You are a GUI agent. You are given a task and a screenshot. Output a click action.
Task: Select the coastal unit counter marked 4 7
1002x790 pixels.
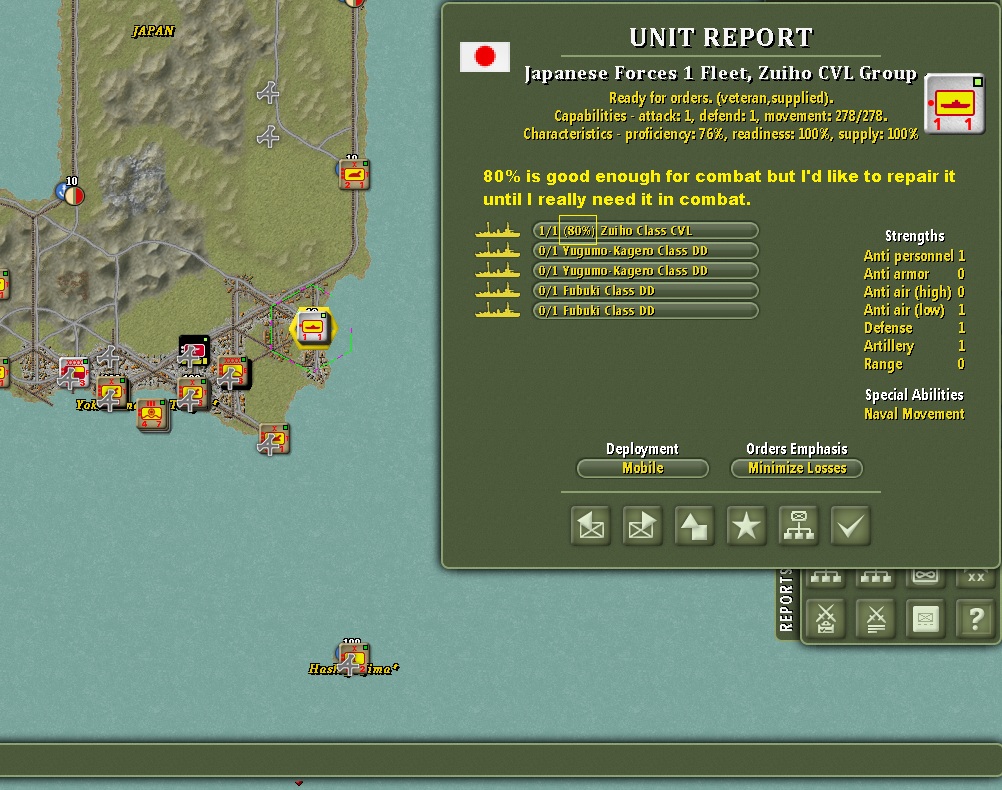pos(153,415)
